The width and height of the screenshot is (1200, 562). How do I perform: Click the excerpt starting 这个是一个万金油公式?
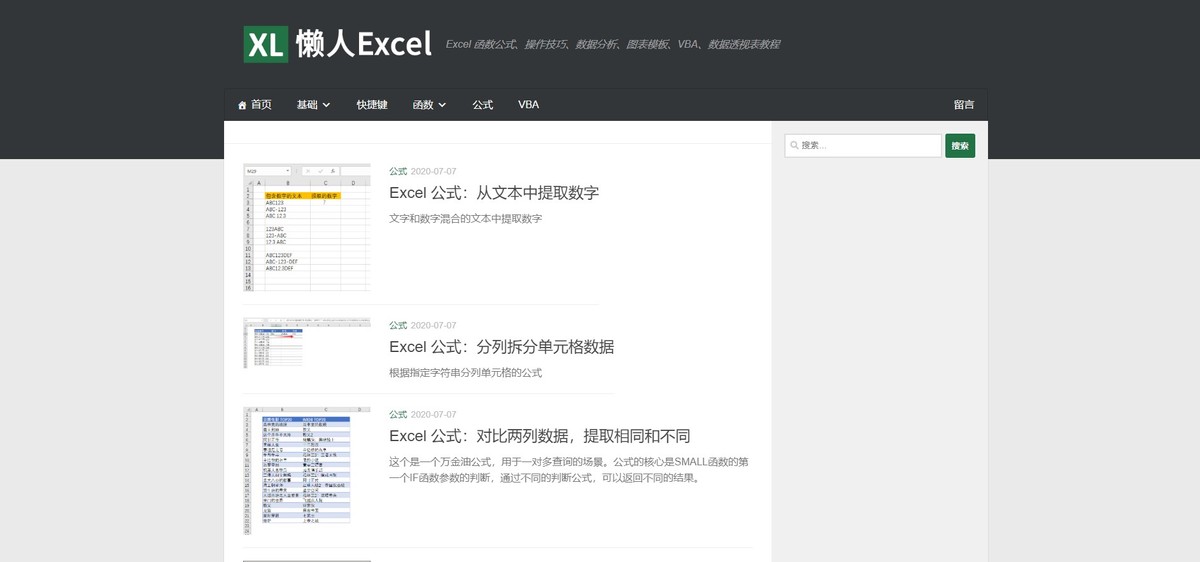pos(568,470)
